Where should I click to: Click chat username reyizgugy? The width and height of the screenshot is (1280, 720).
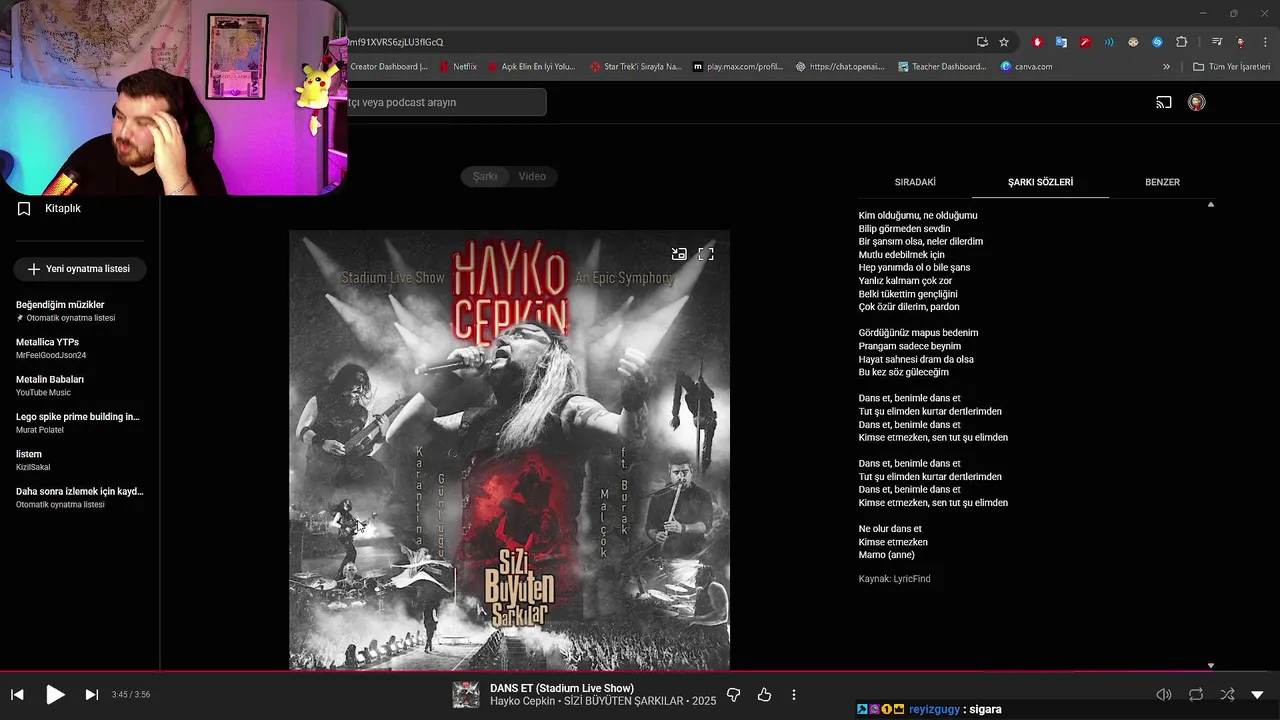point(934,709)
